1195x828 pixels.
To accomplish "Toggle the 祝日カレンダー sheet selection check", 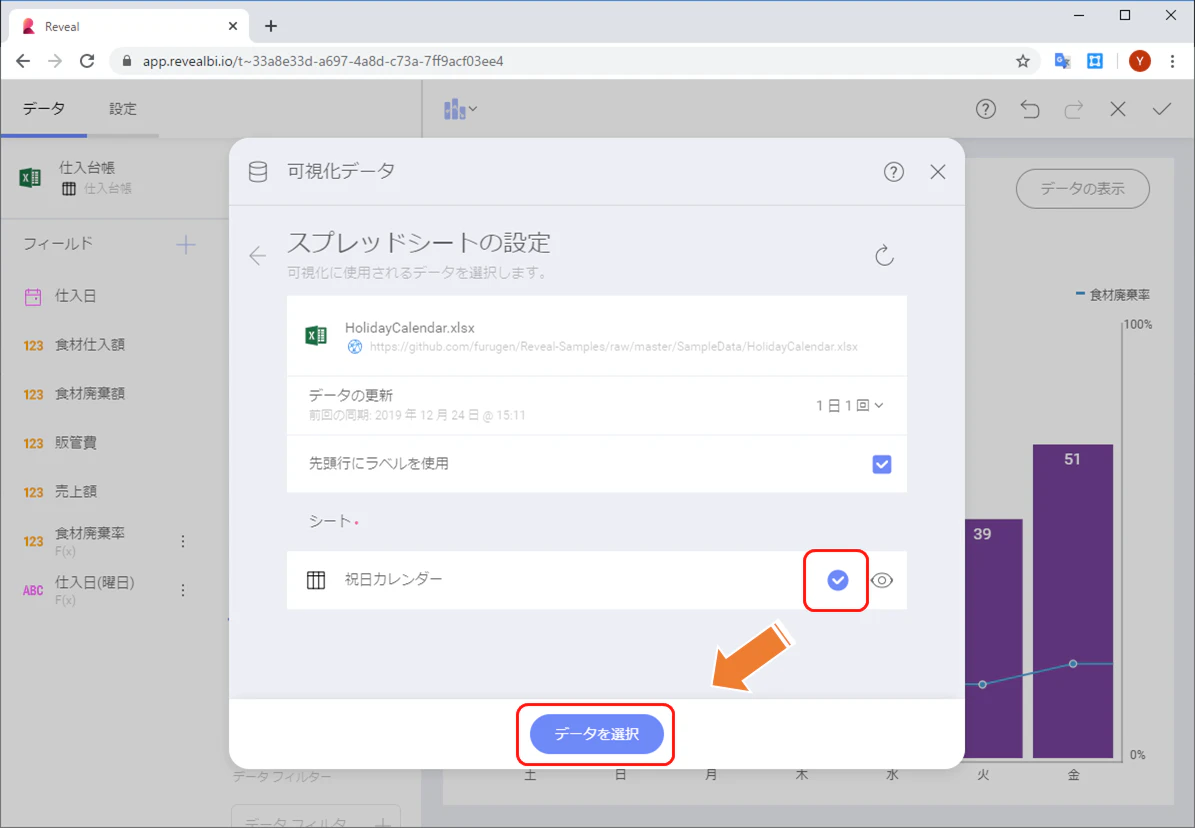I will pyautogui.click(x=838, y=580).
